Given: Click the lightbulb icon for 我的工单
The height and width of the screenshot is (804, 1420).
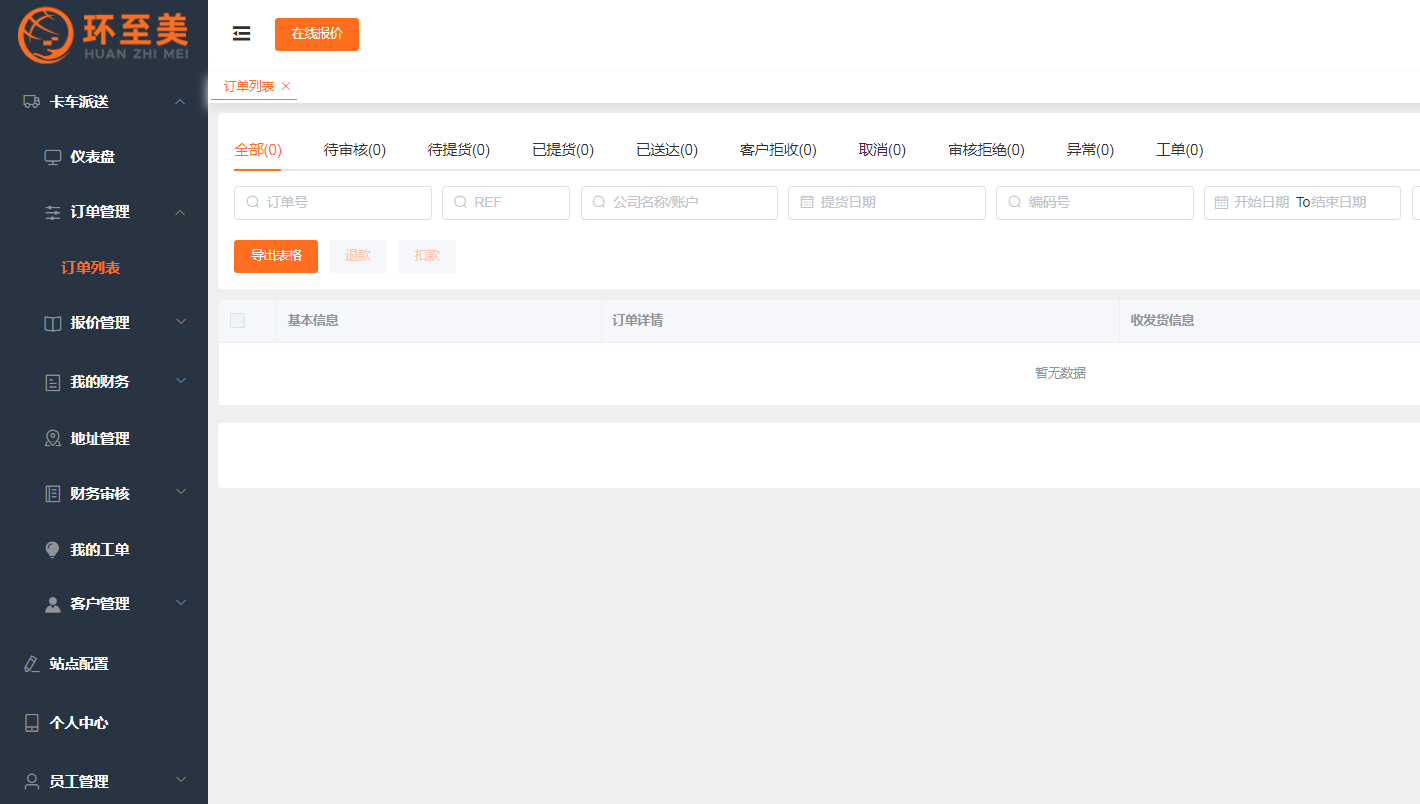Looking at the screenshot, I should (53, 549).
